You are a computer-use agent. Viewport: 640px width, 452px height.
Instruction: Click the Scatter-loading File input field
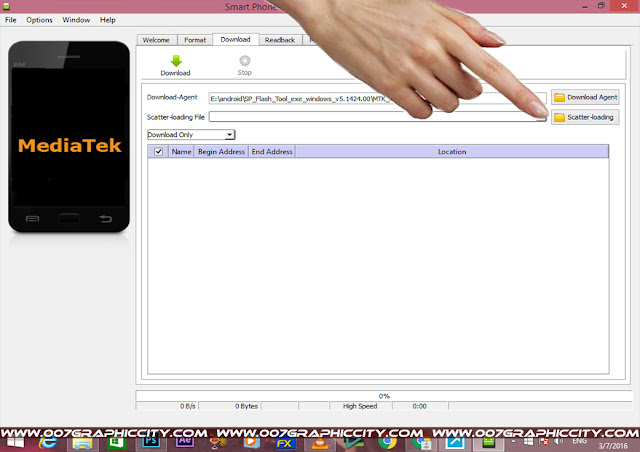tap(377, 117)
